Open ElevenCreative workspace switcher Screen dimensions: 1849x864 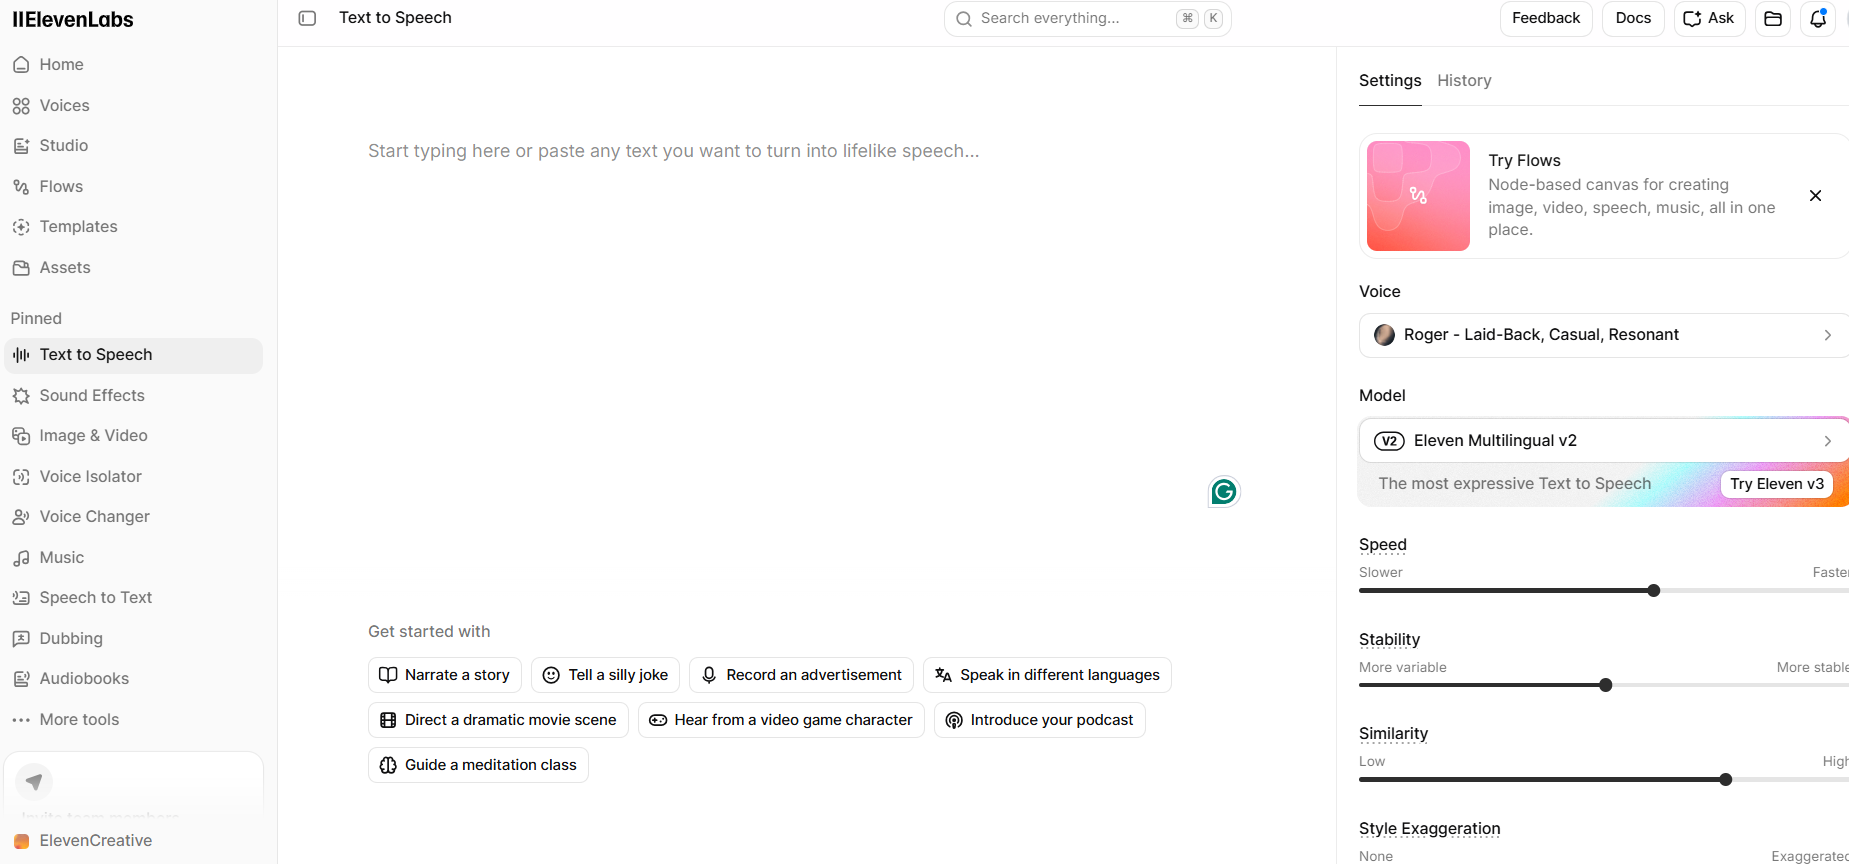tap(133, 841)
